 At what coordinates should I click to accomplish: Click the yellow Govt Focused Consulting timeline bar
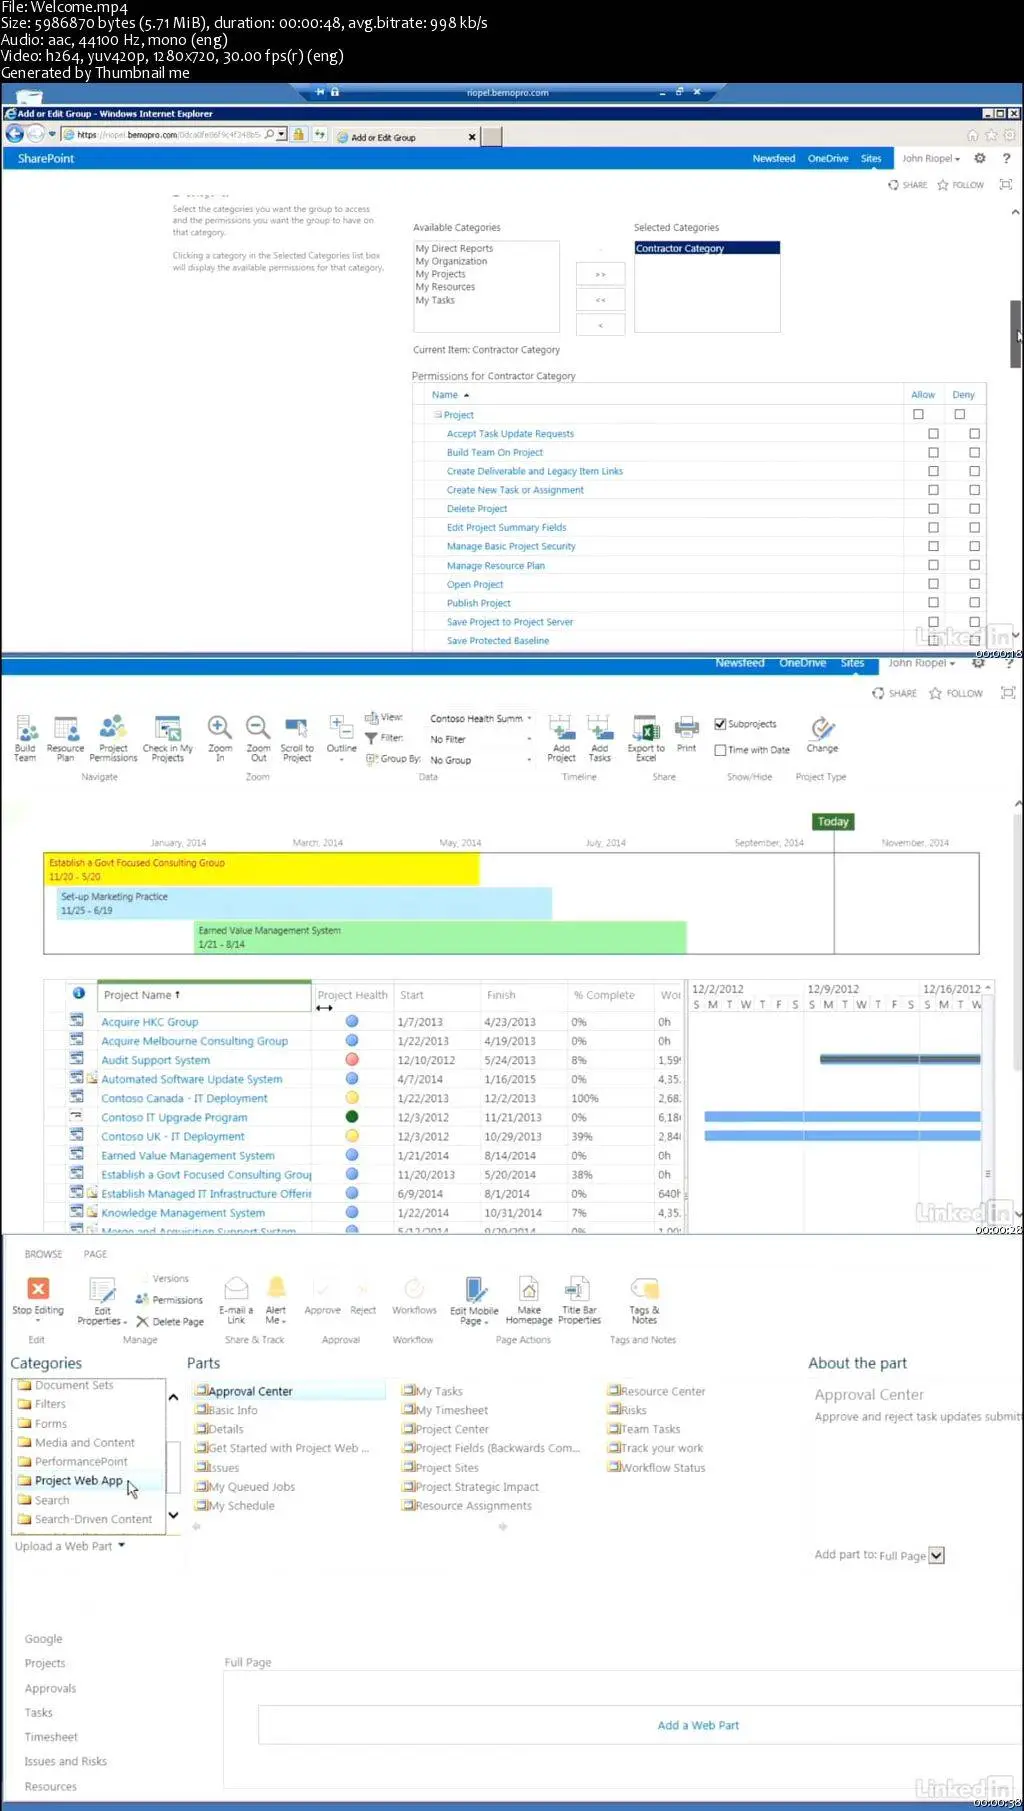(262, 869)
